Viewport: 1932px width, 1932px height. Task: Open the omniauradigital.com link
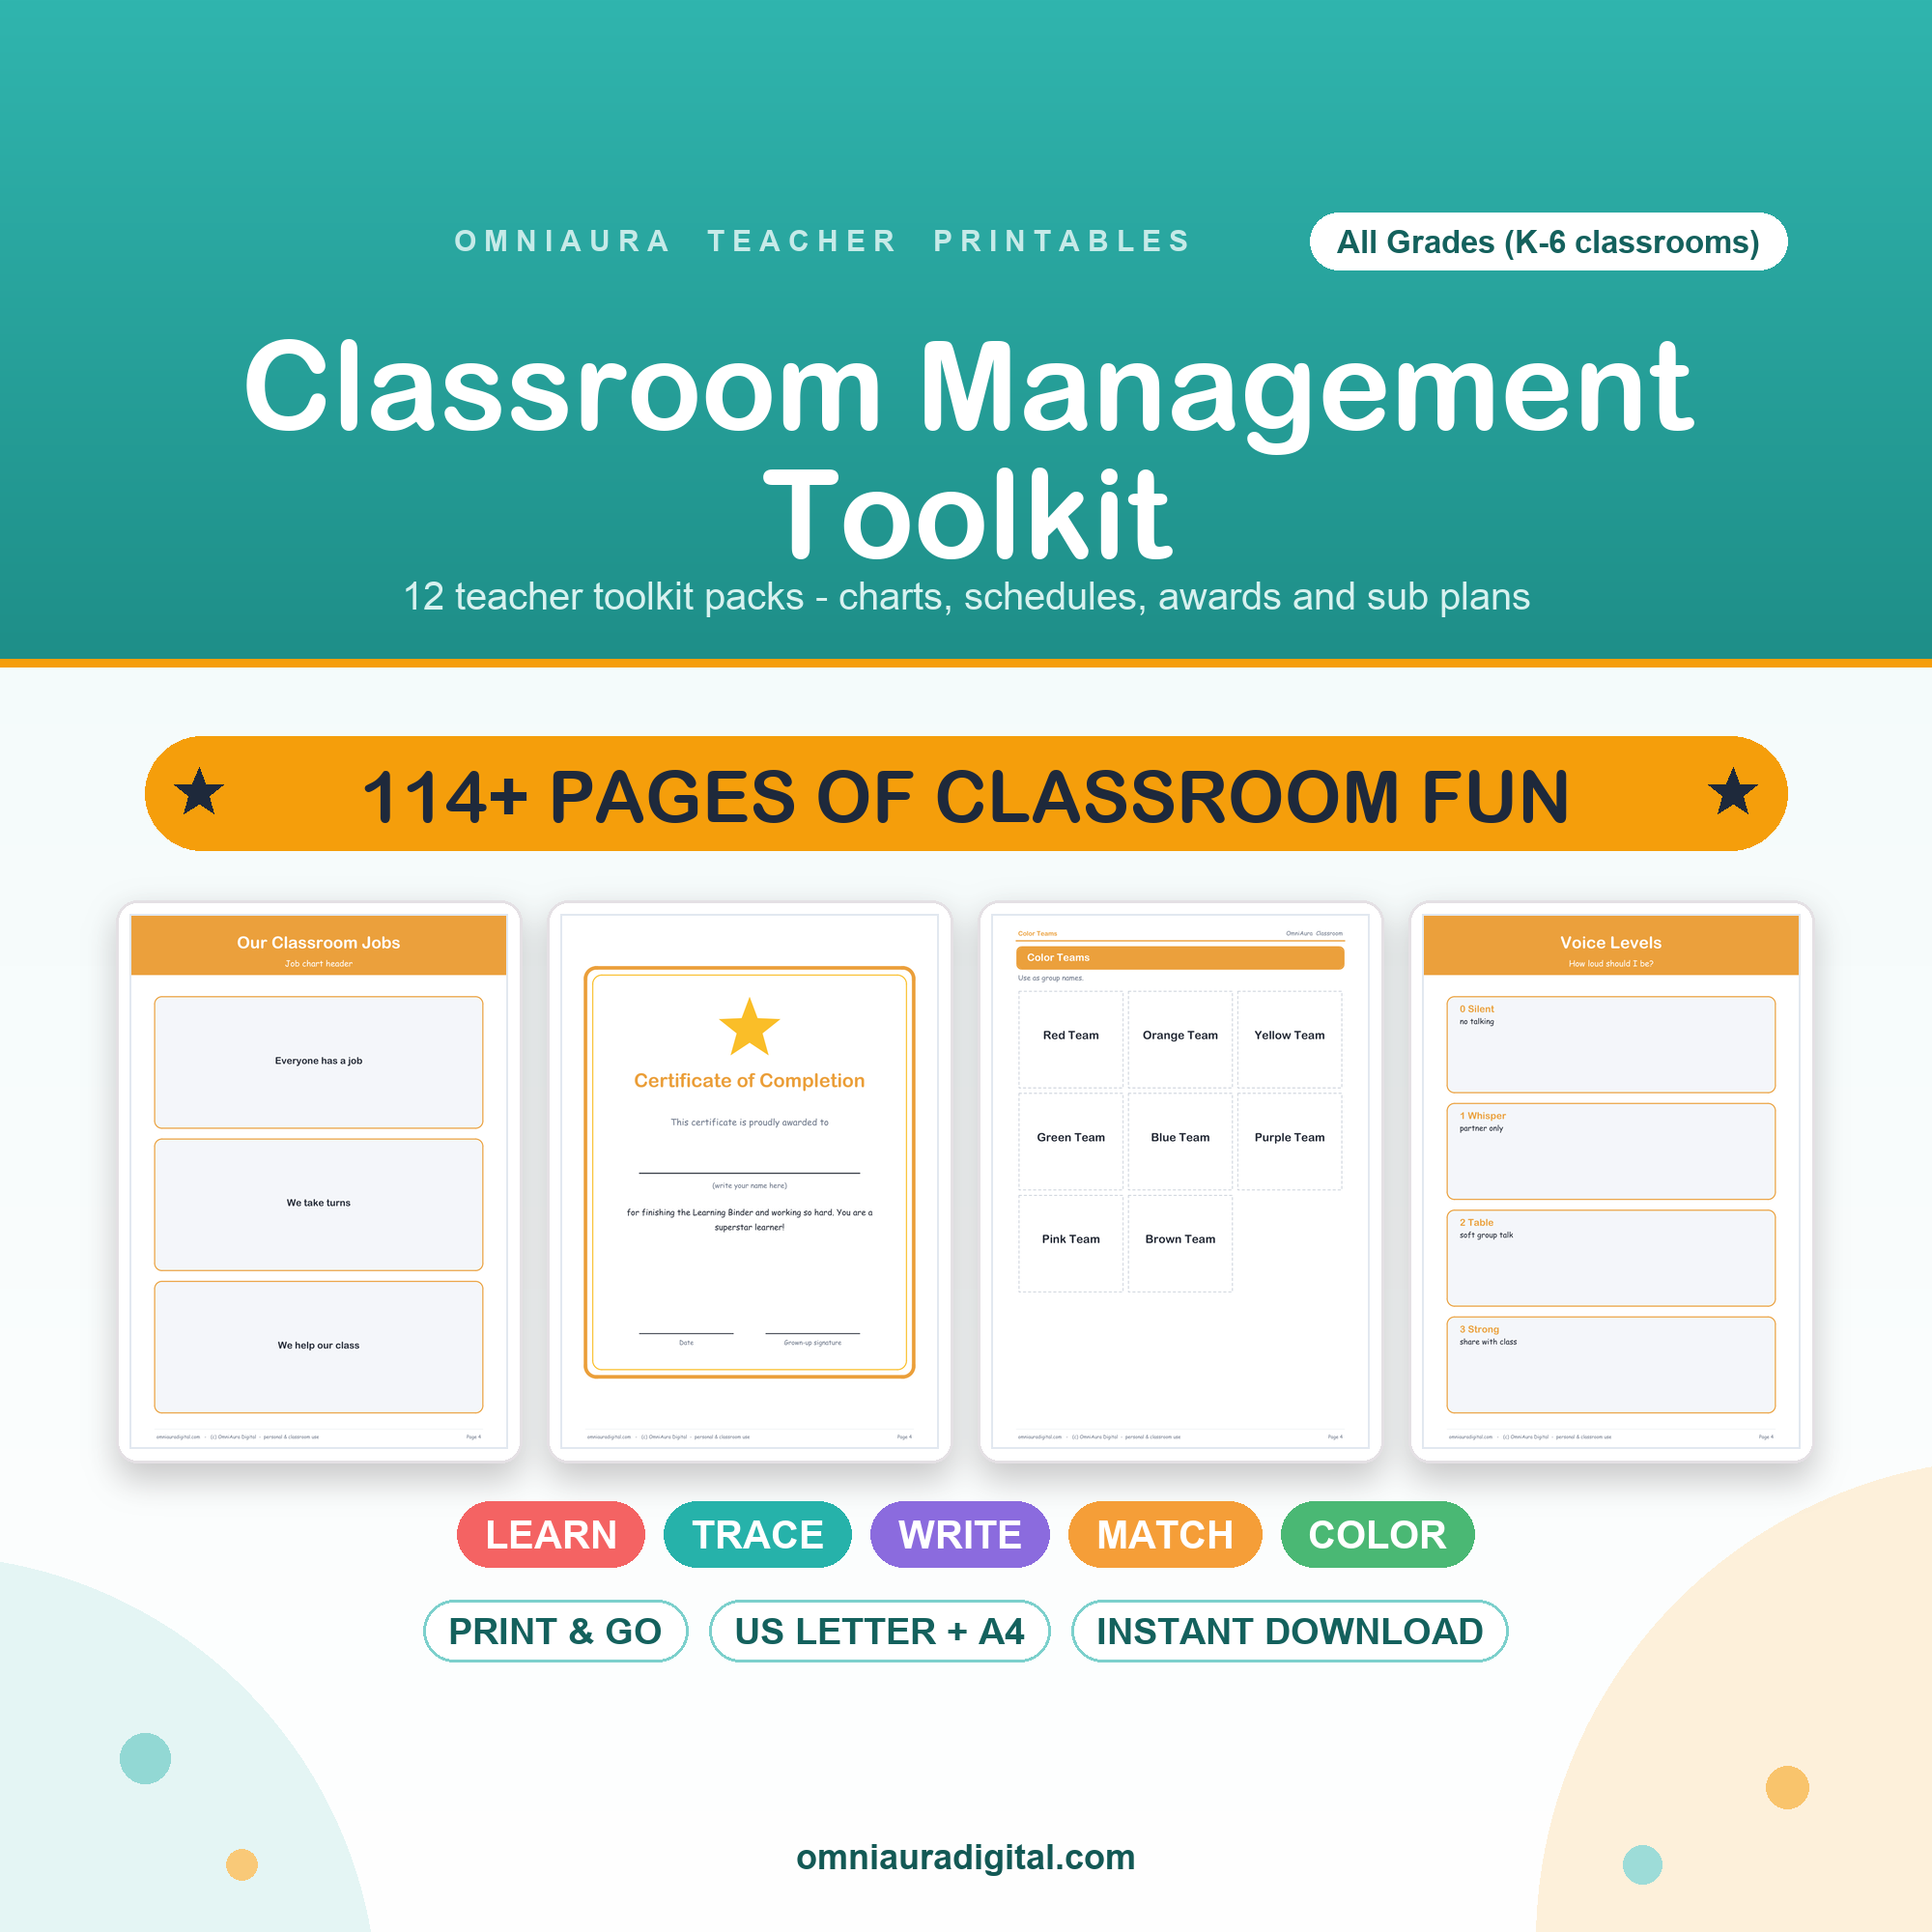[x=966, y=1857]
